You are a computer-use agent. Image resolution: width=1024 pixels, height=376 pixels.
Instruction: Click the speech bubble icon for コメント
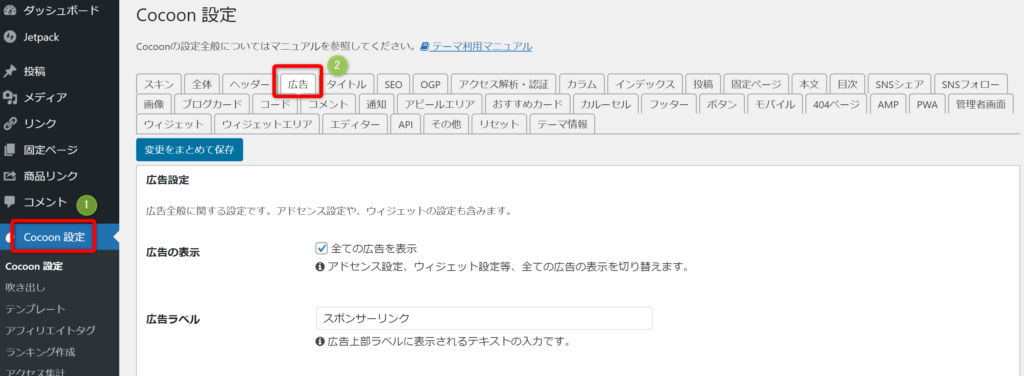(x=9, y=202)
